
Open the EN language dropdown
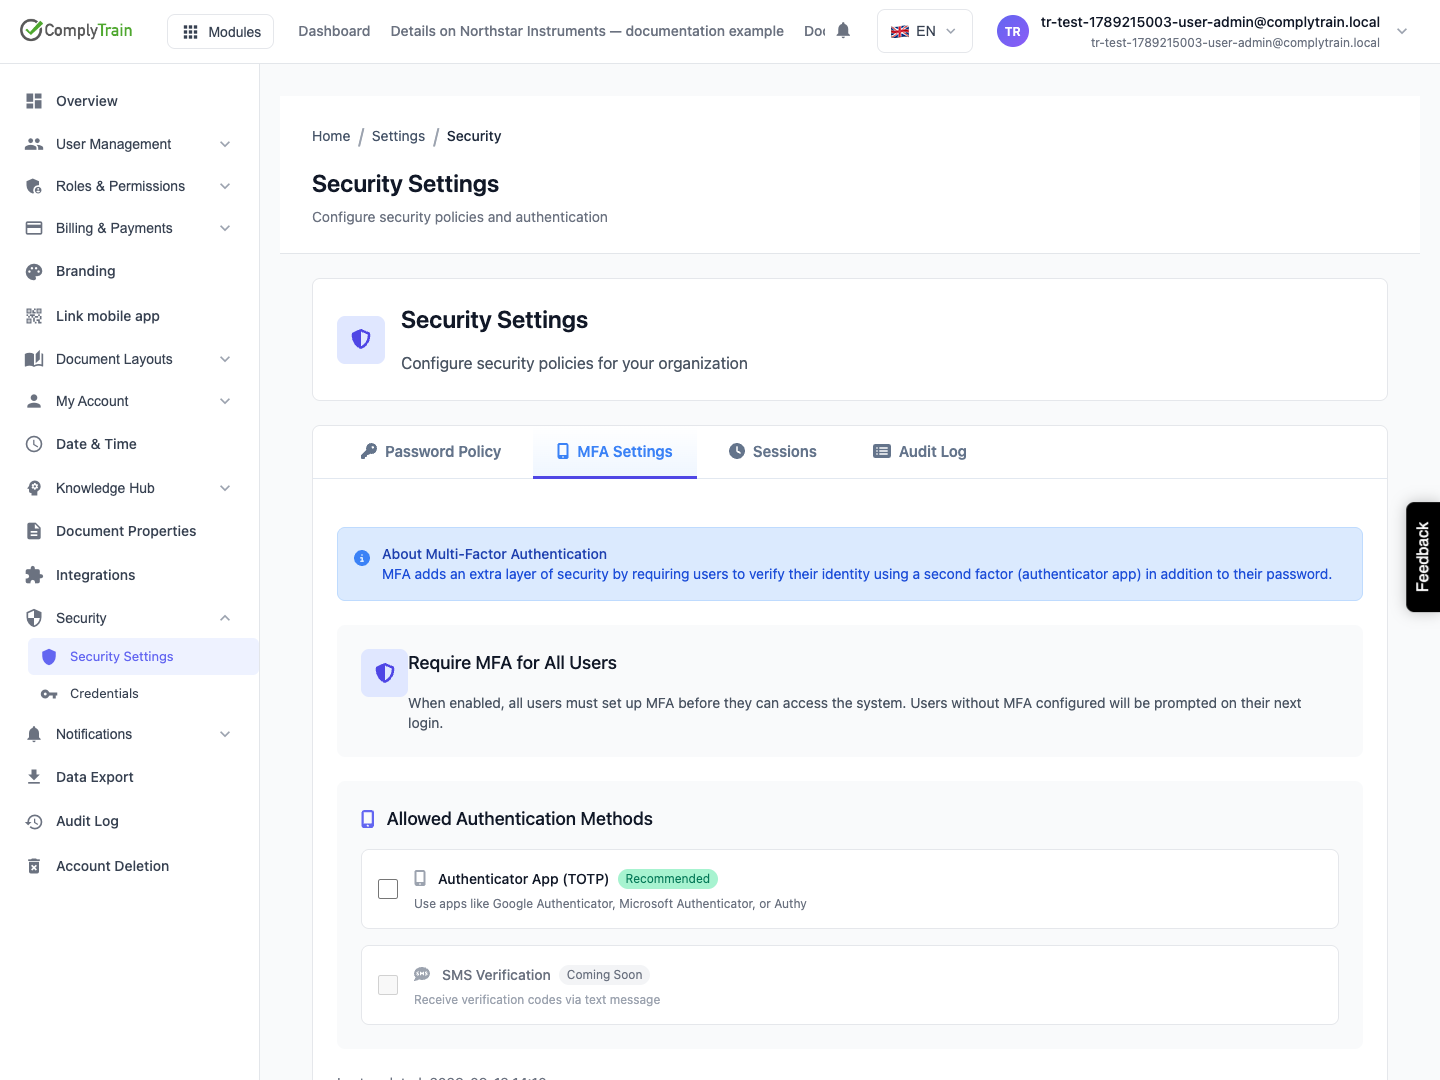coord(924,31)
